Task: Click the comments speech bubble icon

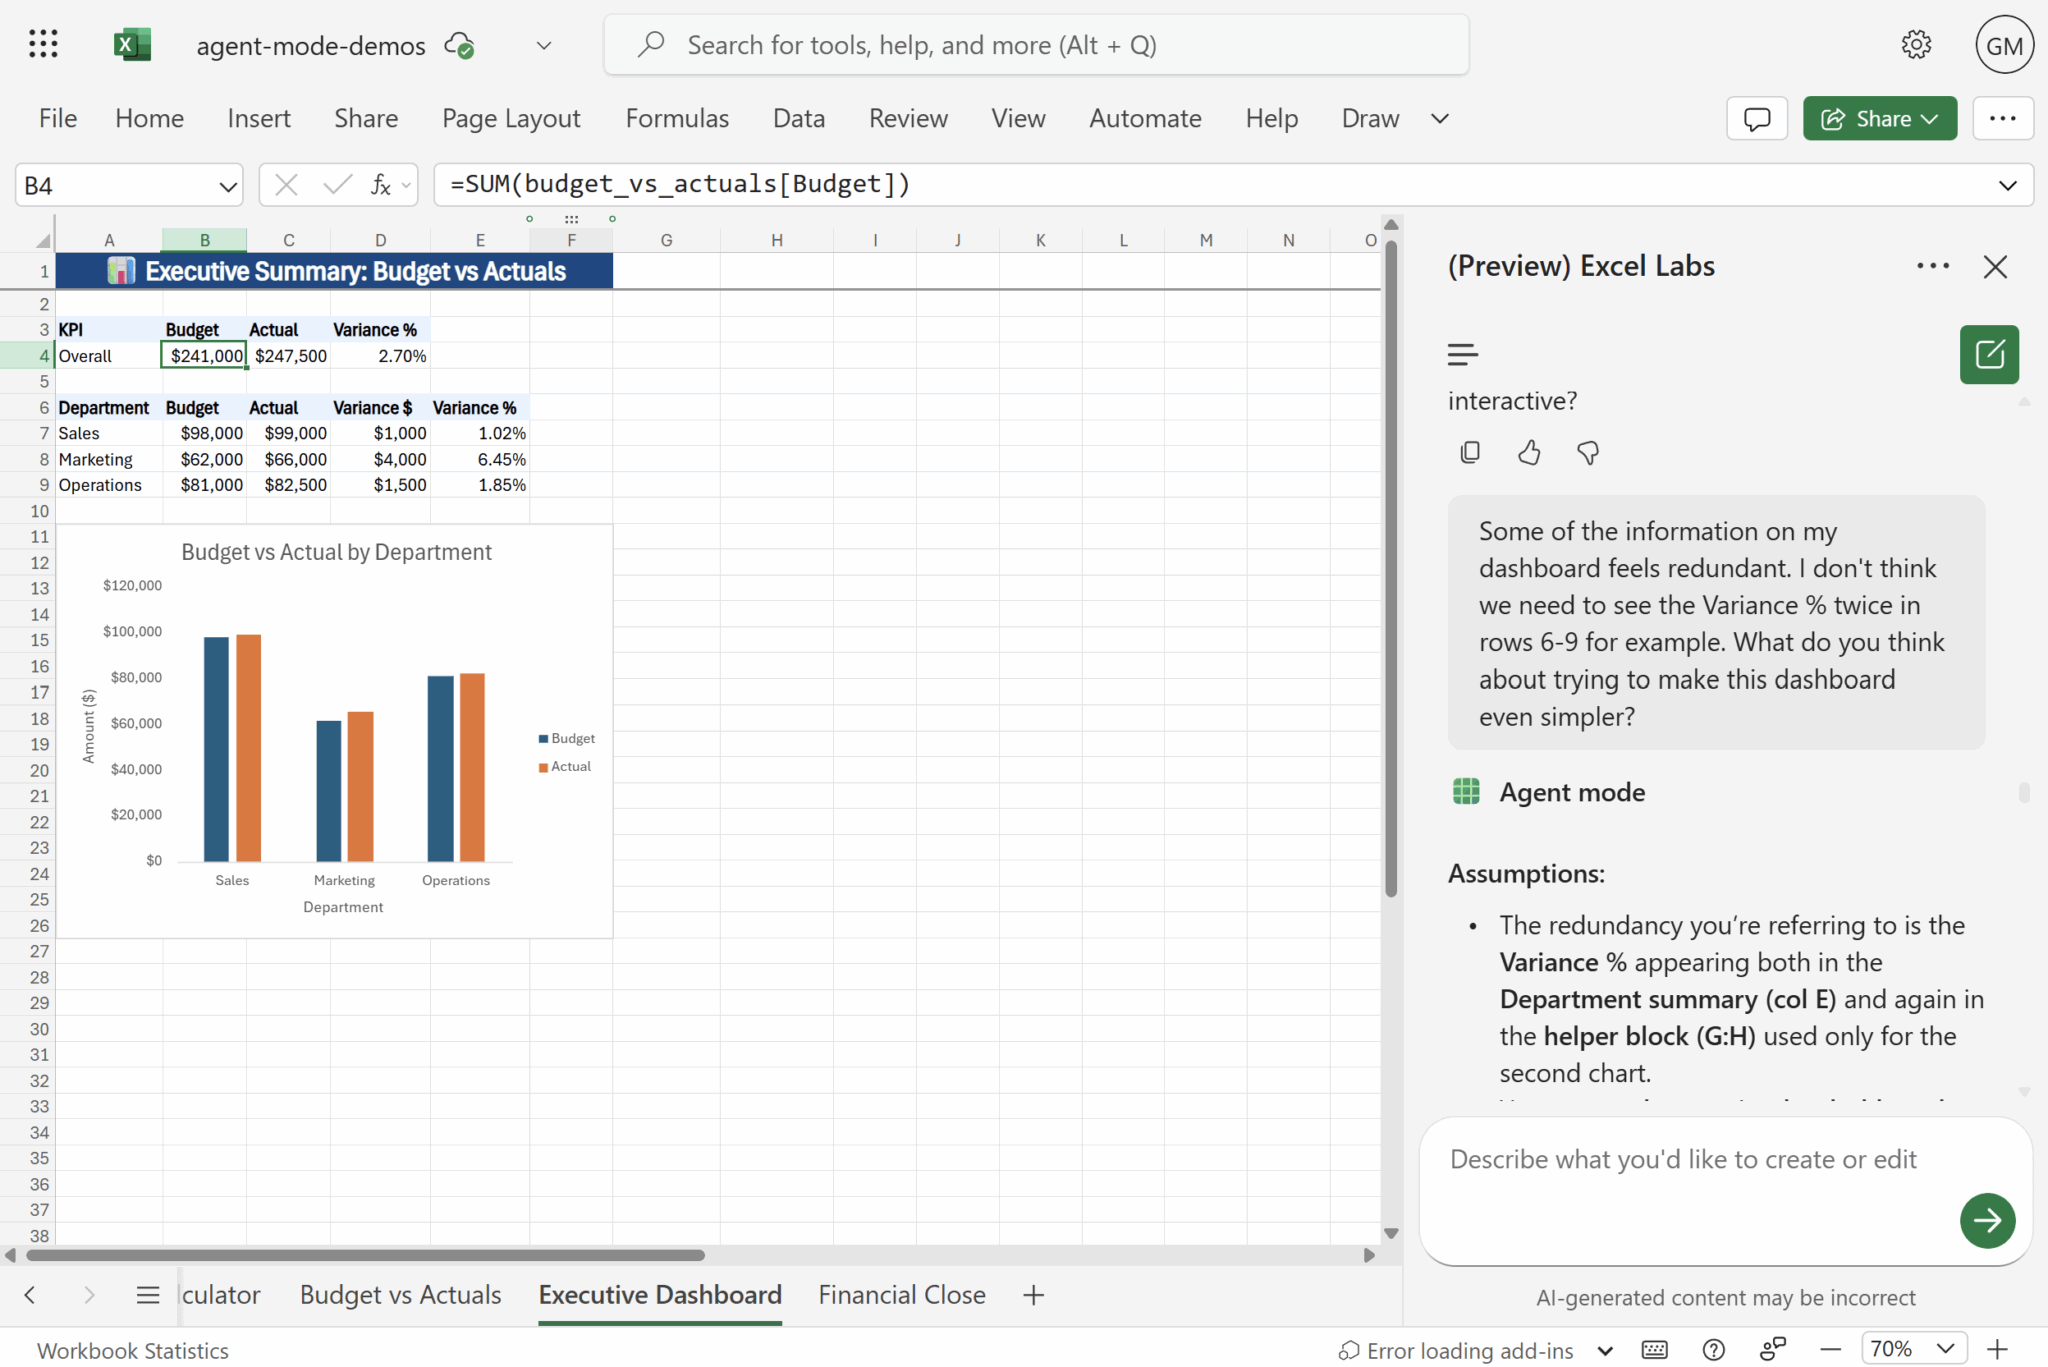Action: (1756, 119)
